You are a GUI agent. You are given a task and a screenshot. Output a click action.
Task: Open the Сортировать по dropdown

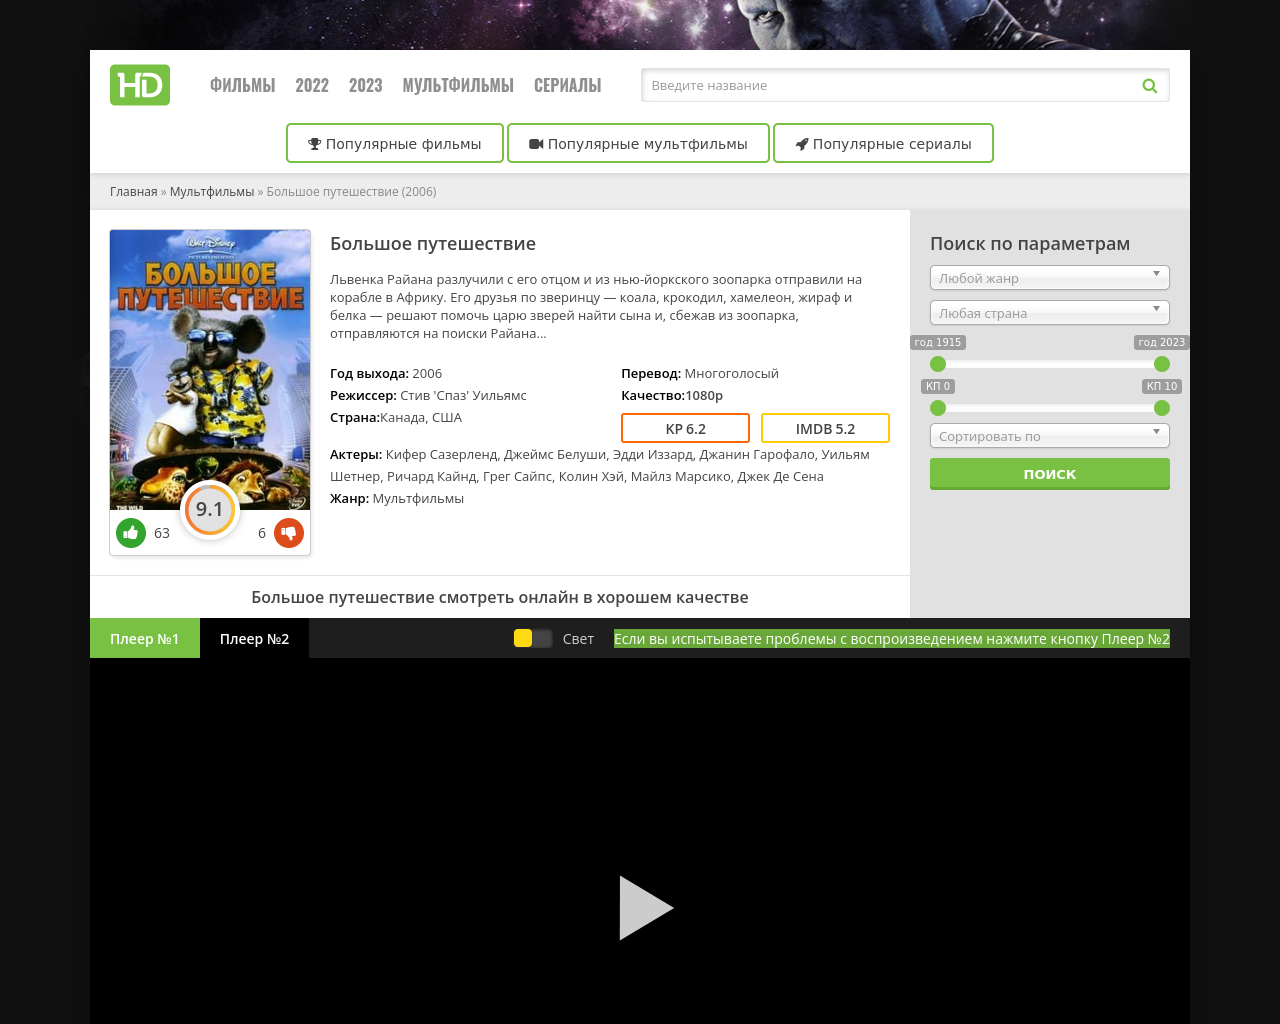[1050, 436]
